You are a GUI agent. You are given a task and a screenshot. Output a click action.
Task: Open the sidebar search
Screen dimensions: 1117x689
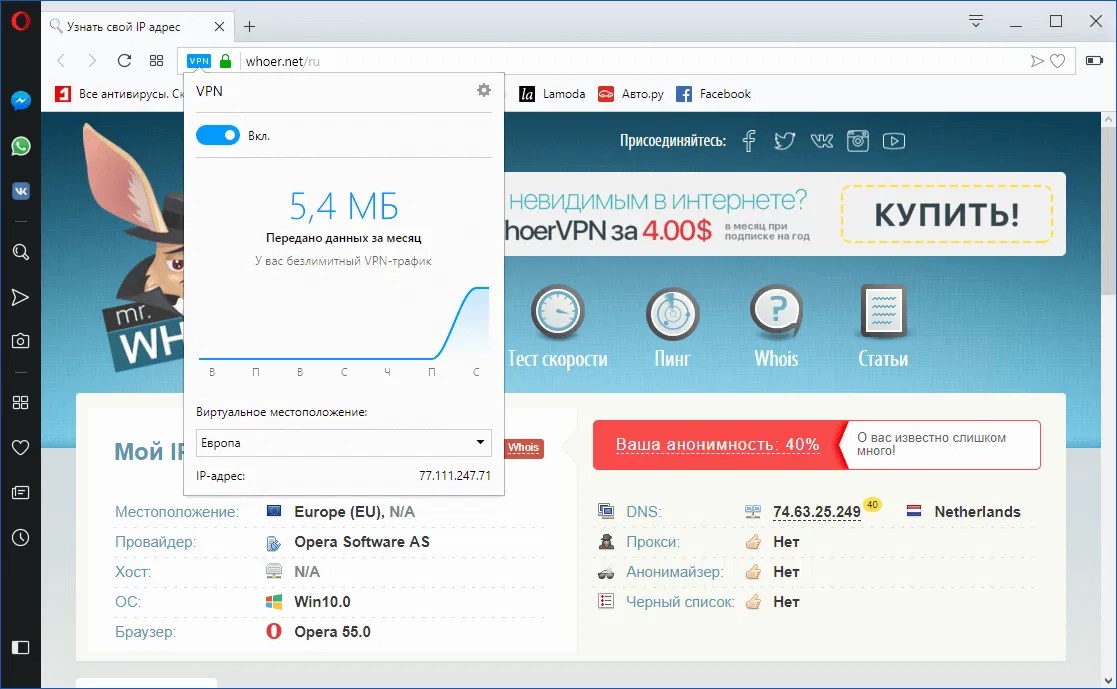click(21, 252)
